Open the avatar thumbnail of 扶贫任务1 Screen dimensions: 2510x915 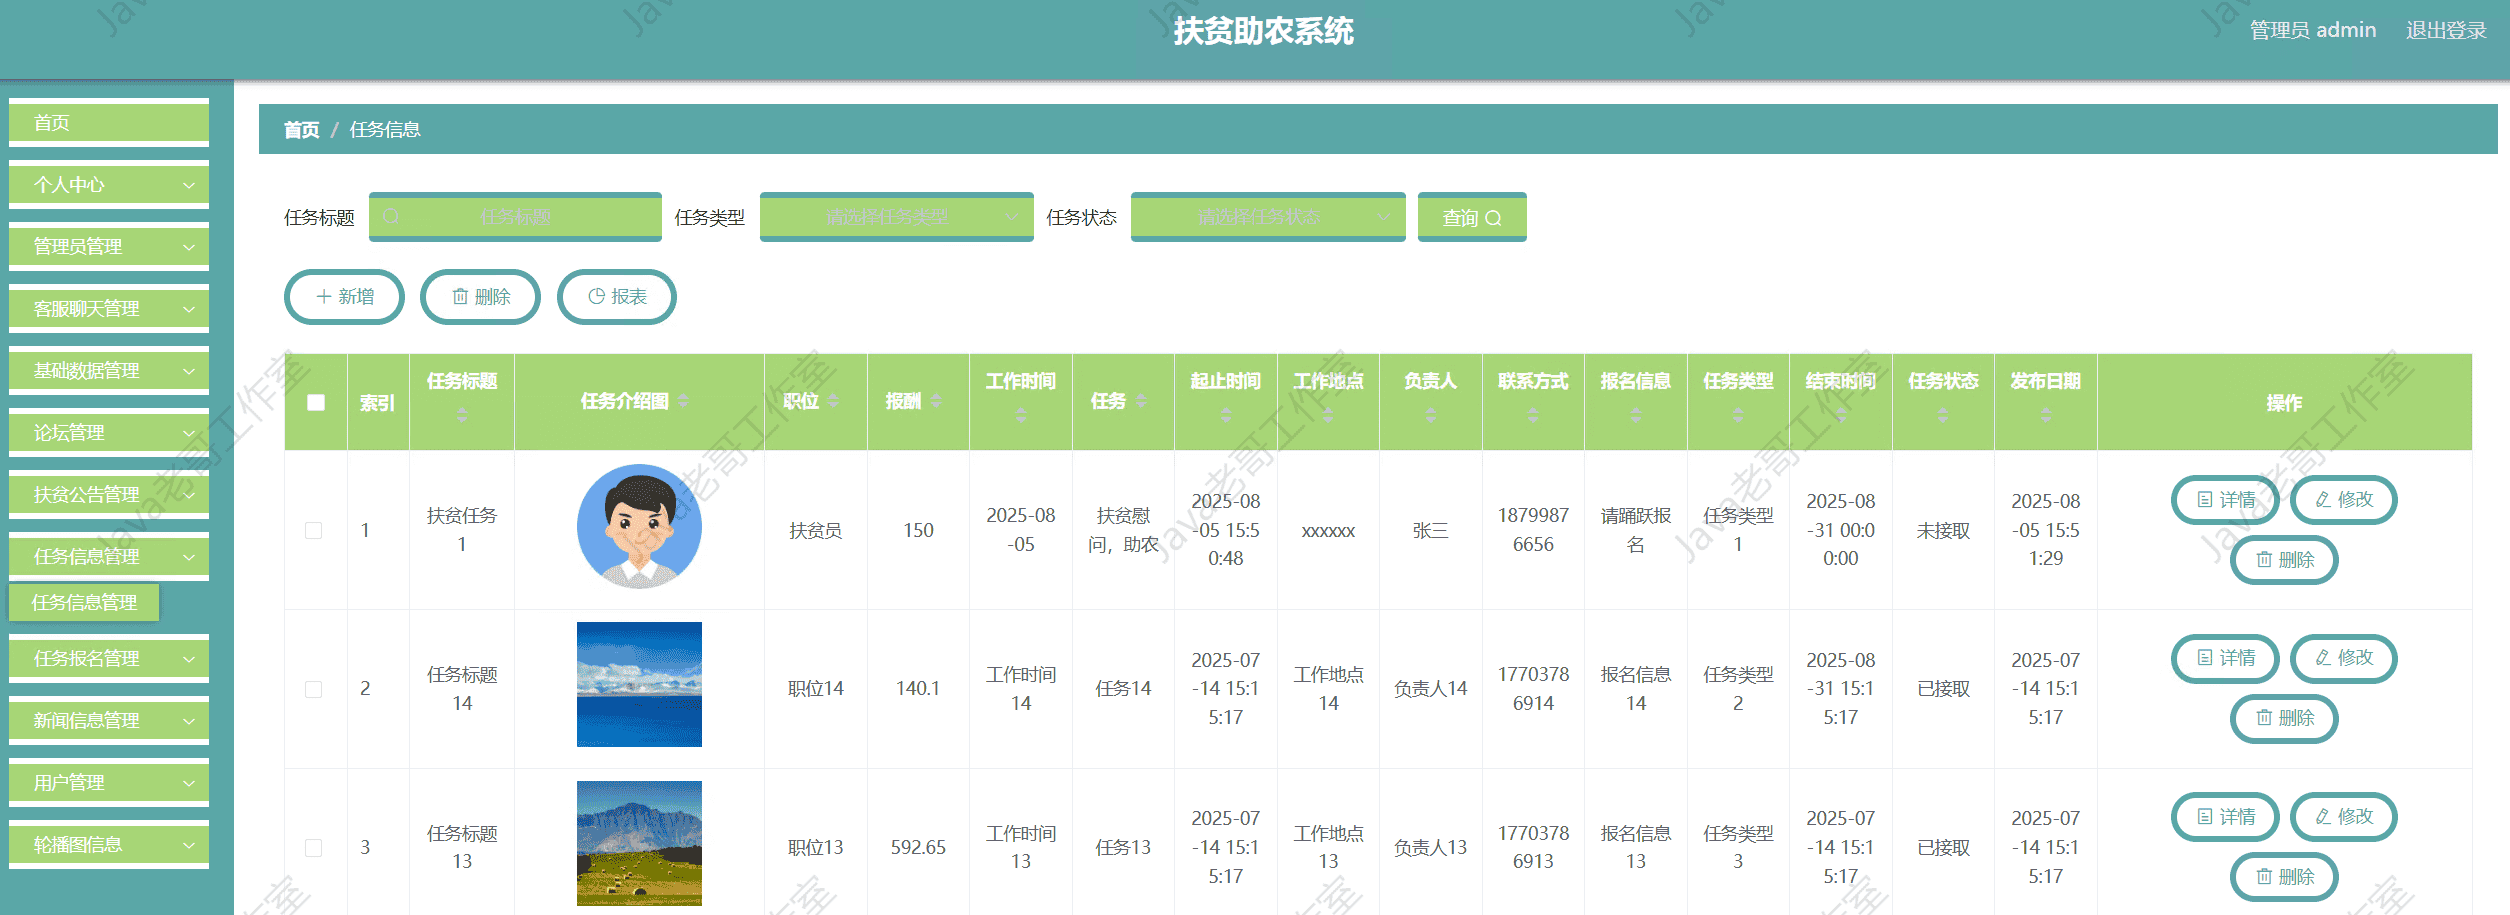639,526
